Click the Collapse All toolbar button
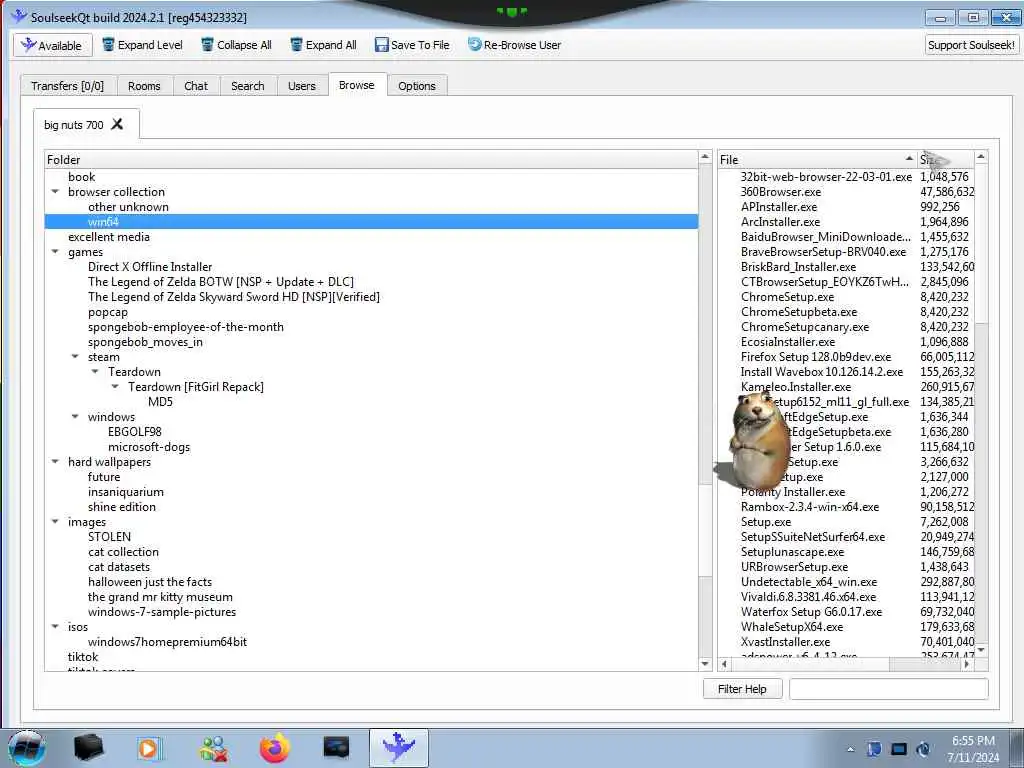The image size is (1024, 768). tap(236, 45)
